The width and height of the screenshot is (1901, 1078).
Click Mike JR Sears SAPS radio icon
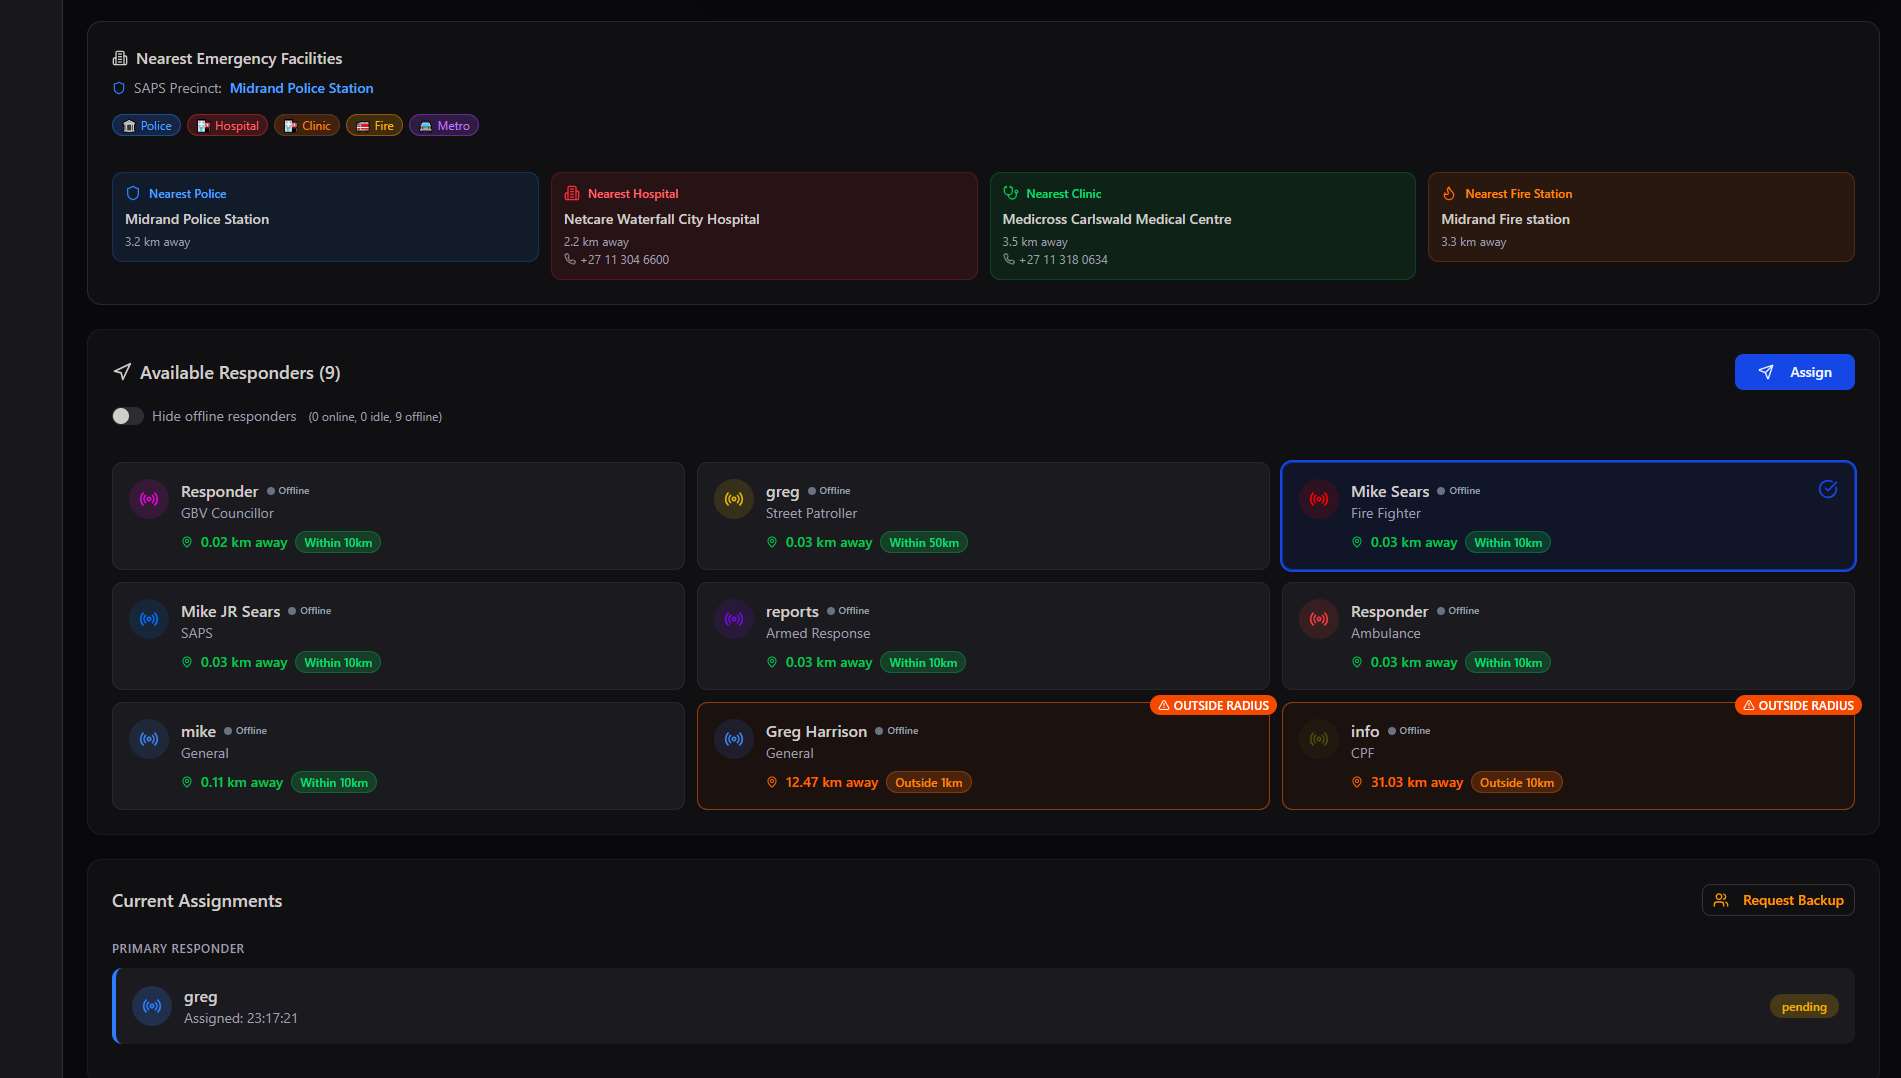149,619
